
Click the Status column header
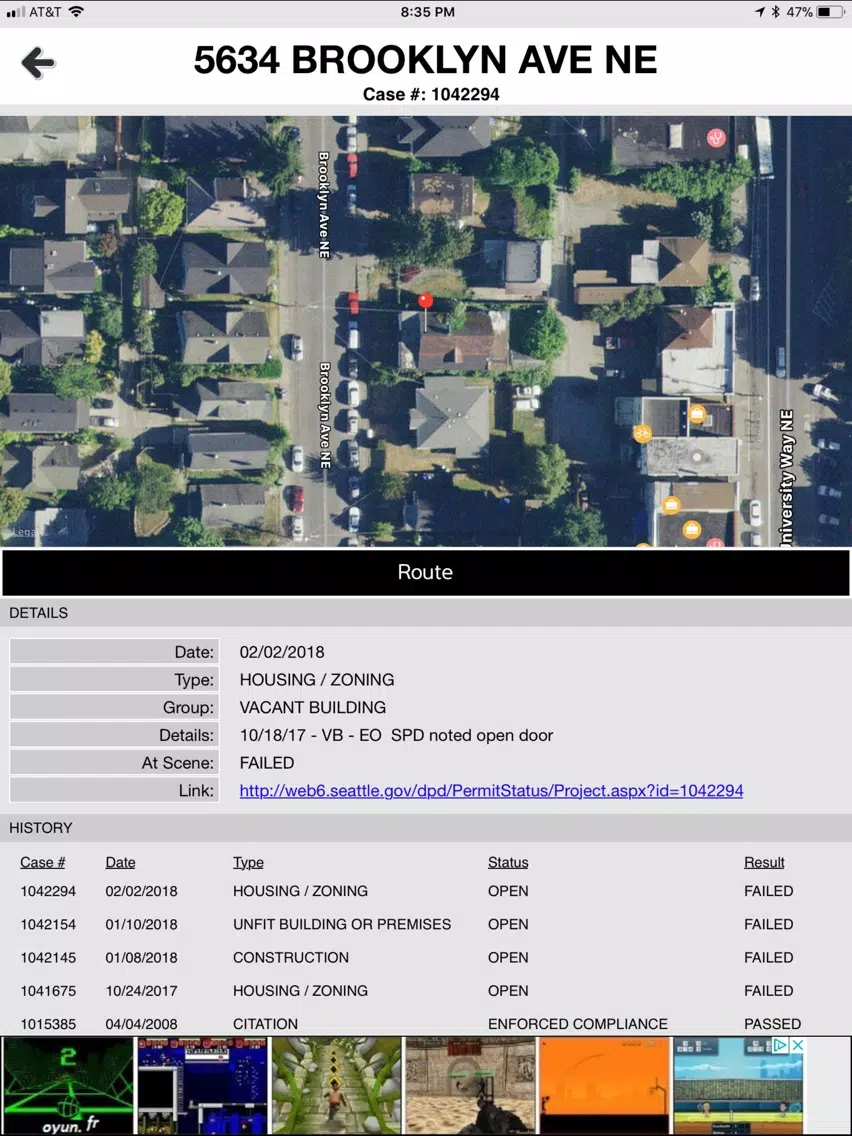click(508, 862)
